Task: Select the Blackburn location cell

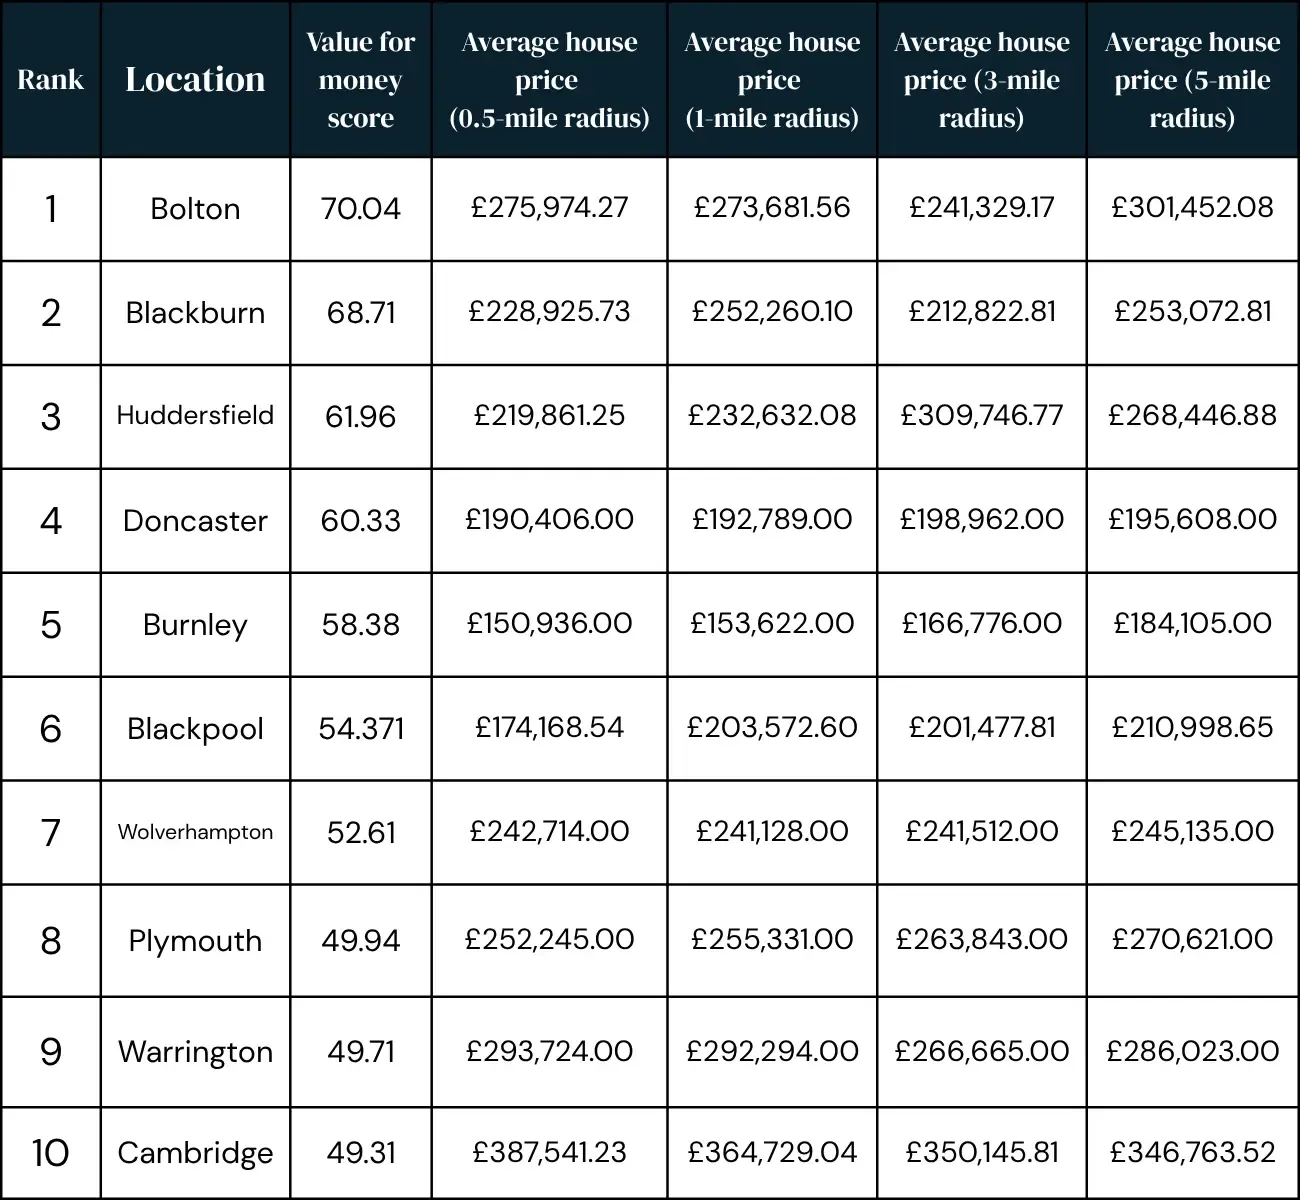Action: tap(195, 313)
